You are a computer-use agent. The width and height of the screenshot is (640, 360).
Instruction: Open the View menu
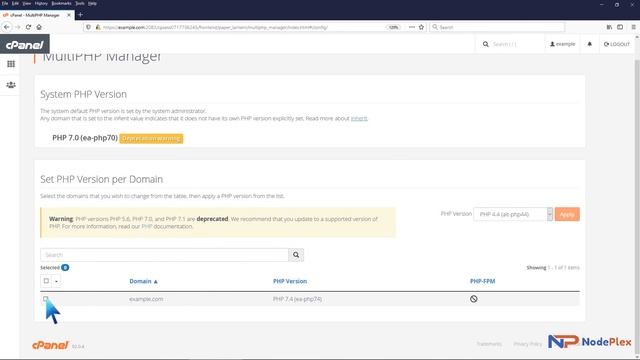click(27, 3)
